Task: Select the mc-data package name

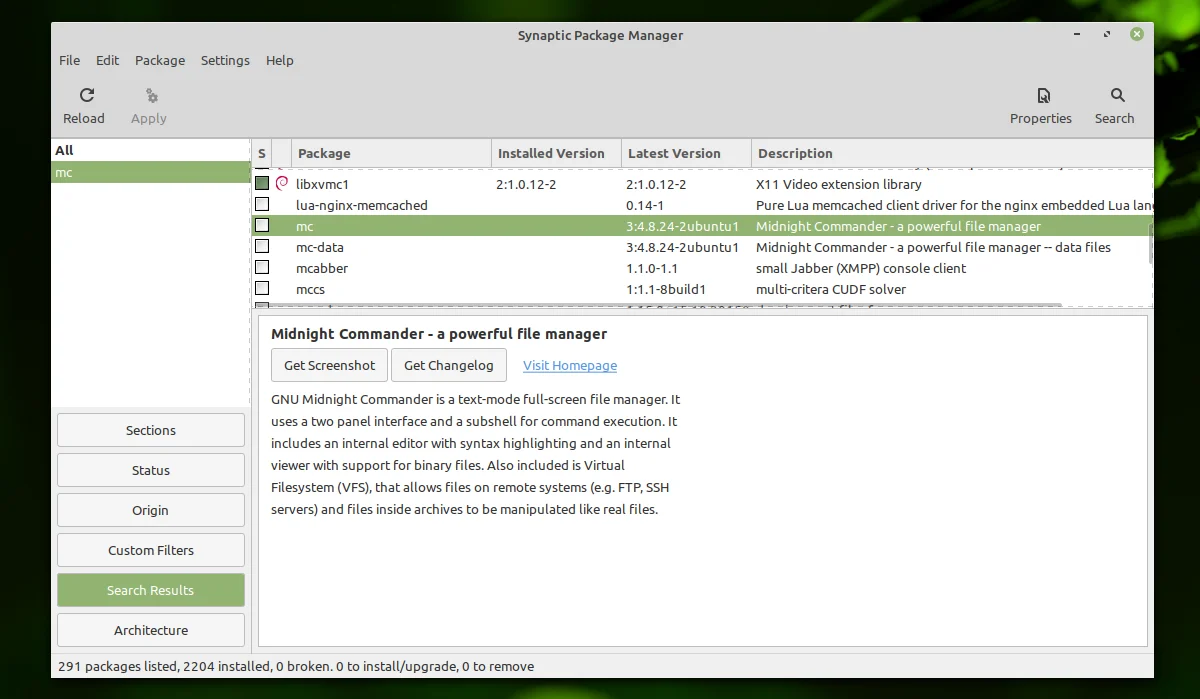Action: point(320,247)
